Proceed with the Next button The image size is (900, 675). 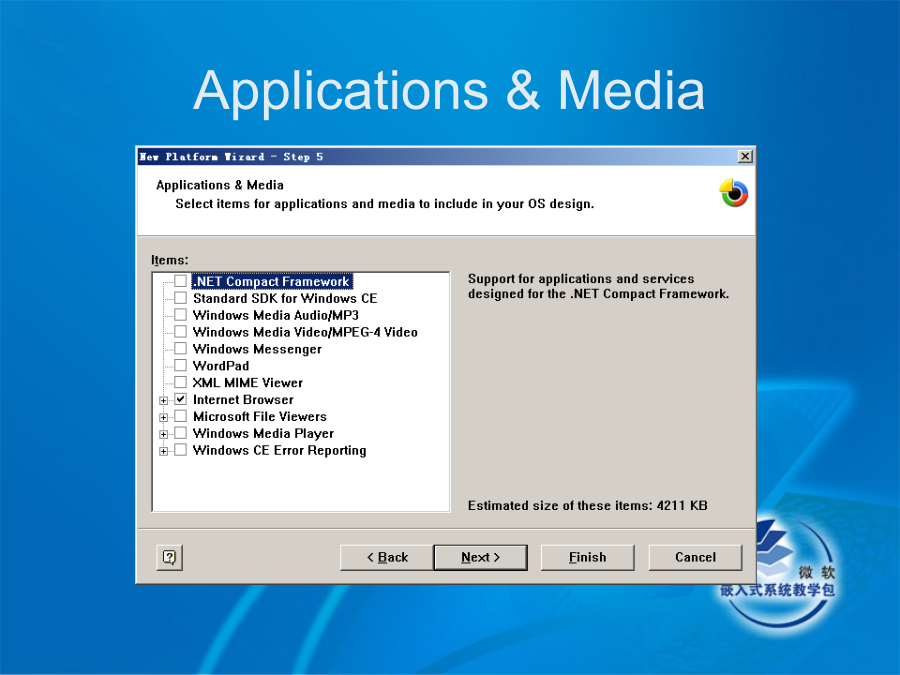(x=480, y=557)
